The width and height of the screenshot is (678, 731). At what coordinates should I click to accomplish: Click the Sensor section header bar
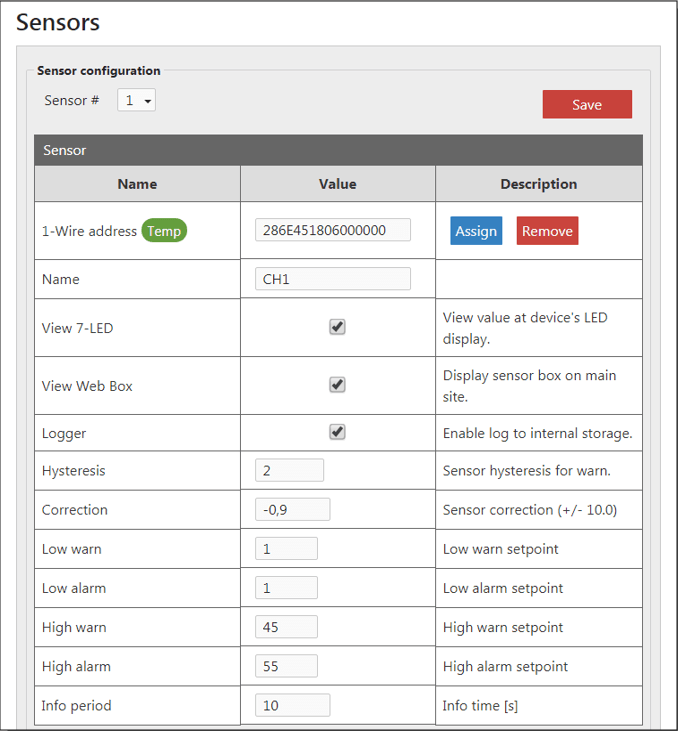338,150
